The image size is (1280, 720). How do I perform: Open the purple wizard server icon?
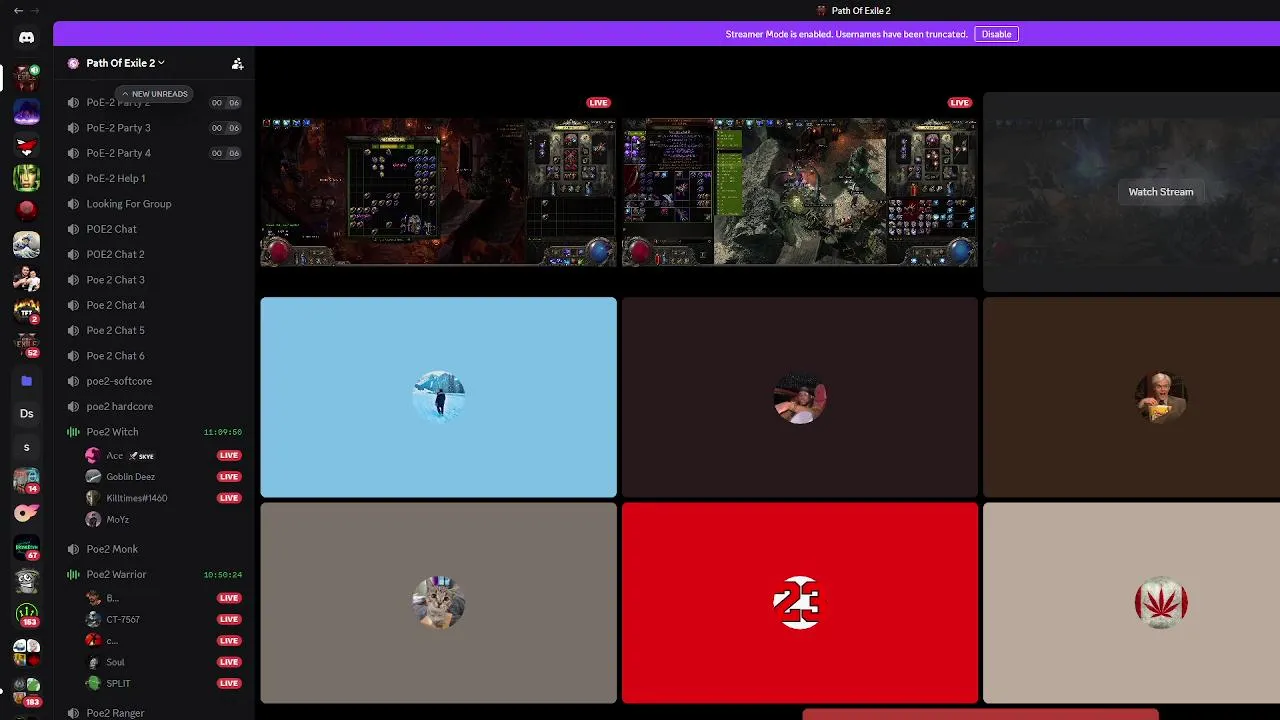coord(27,111)
